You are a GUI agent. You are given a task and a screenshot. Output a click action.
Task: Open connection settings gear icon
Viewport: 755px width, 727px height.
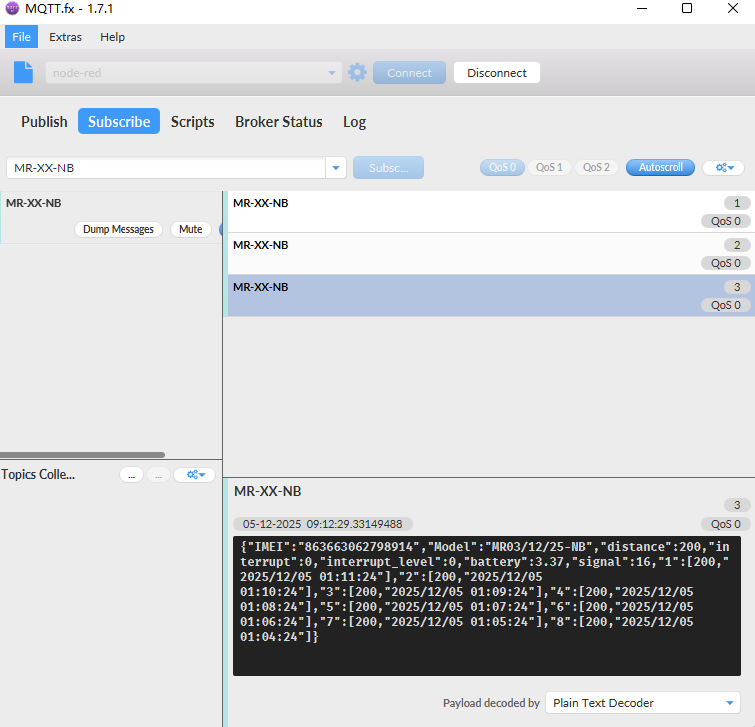coord(357,73)
